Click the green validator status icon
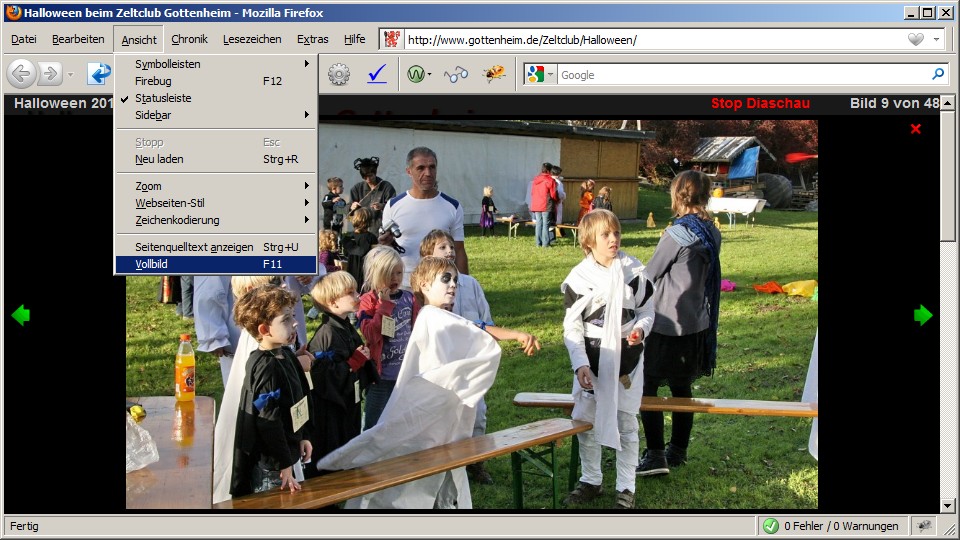 tap(771, 526)
